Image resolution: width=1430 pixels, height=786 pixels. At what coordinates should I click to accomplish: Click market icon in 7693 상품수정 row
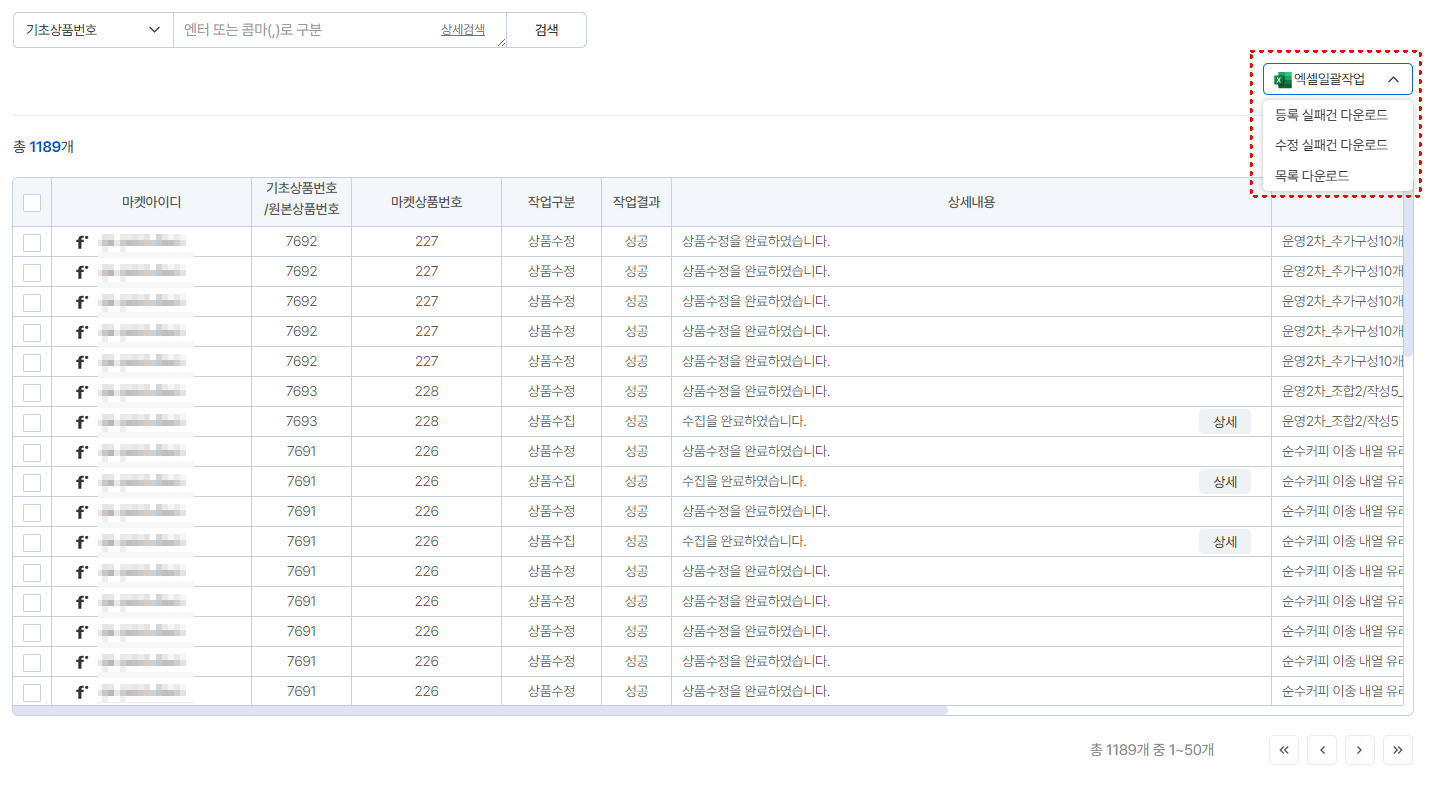tap(82, 392)
